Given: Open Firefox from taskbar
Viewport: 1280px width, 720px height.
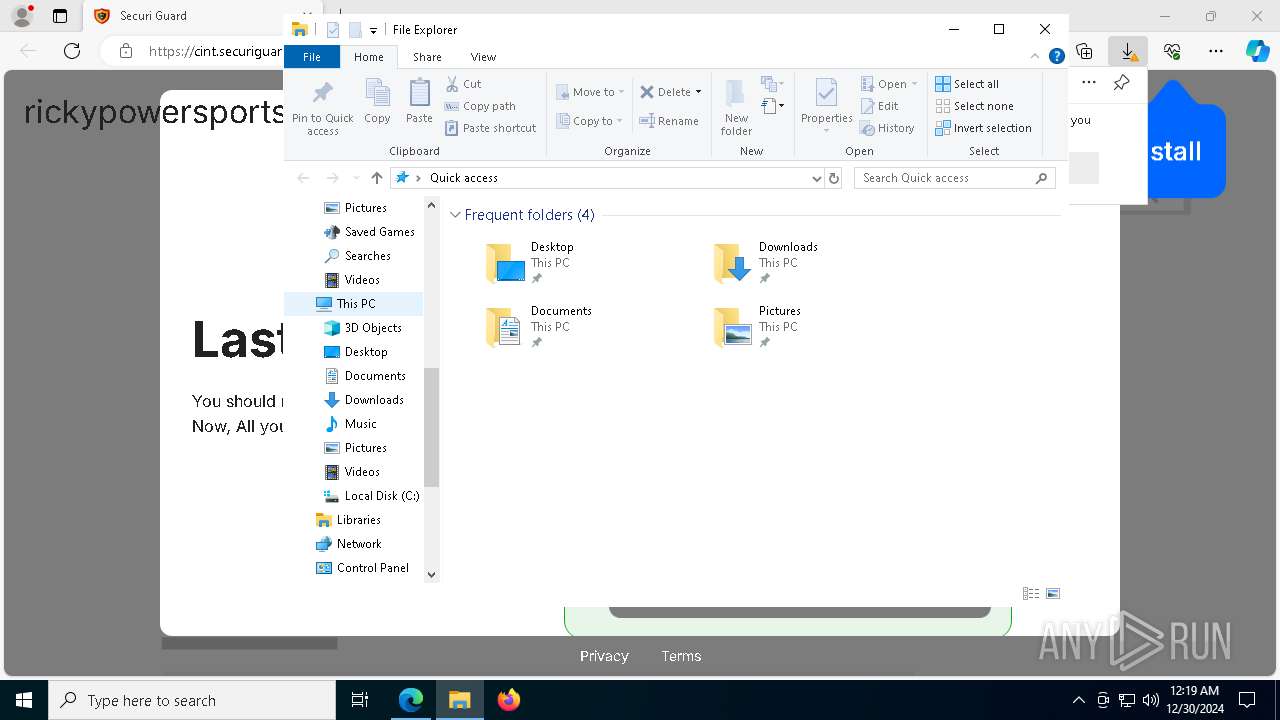Looking at the screenshot, I should (508, 700).
